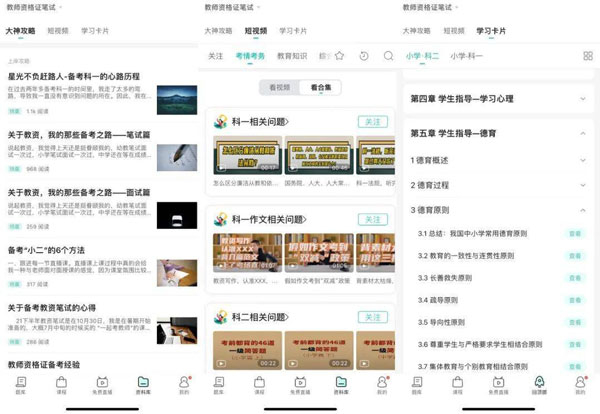Switch to the 小学-科一 tab
The image size is (600, 414).
pyautogui.click(x=466, y=56)
